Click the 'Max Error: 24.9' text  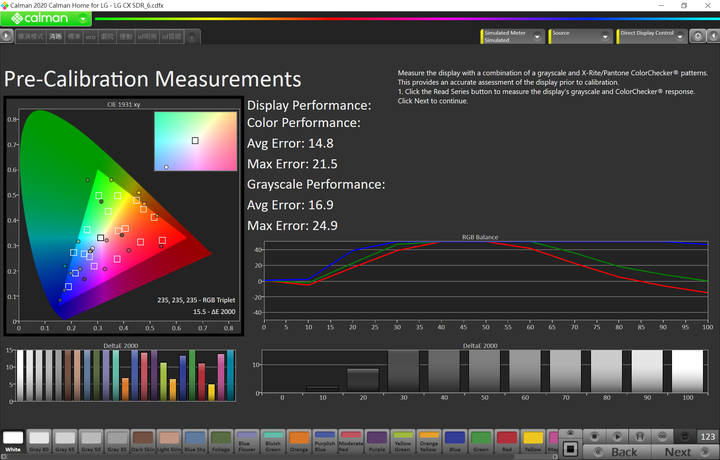(292, 226)
